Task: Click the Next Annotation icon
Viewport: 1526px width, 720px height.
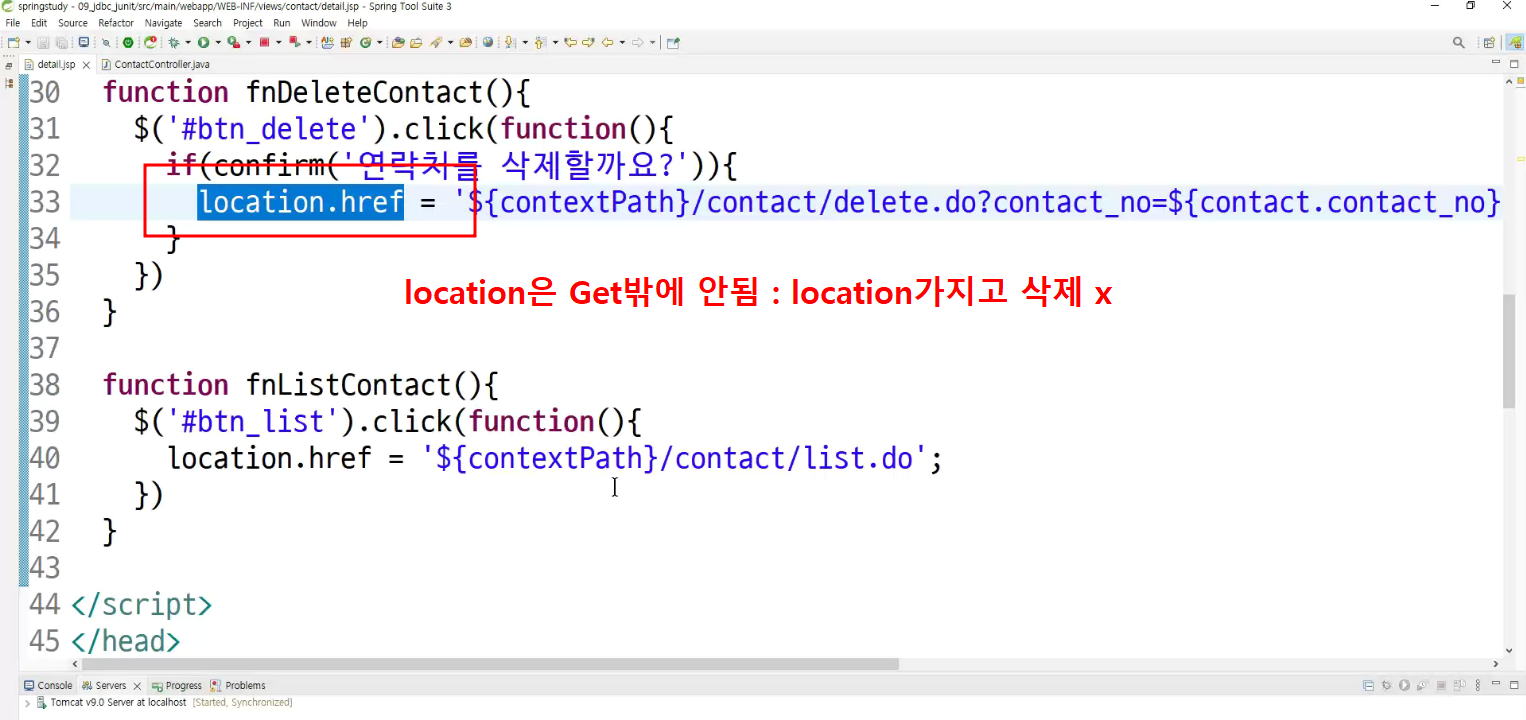Action: (510, 42)
